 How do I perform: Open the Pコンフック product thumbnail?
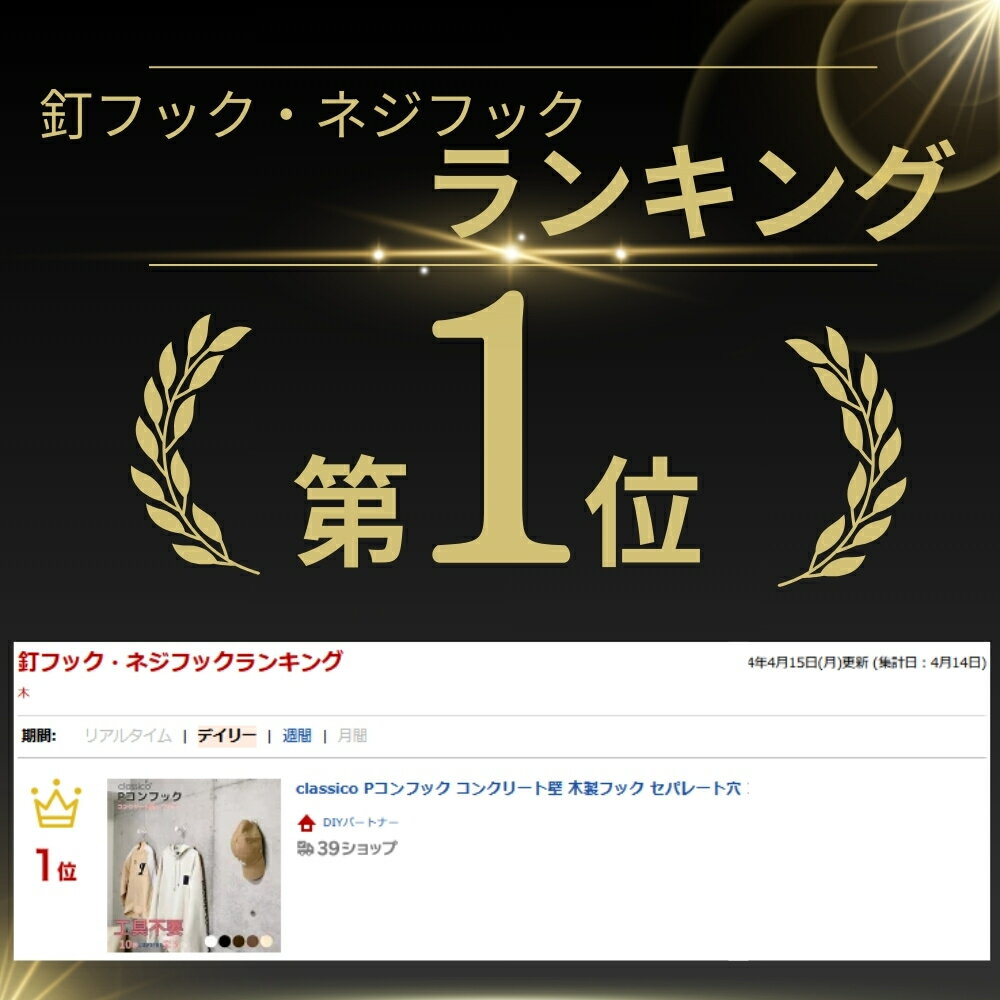click(194, 865)
